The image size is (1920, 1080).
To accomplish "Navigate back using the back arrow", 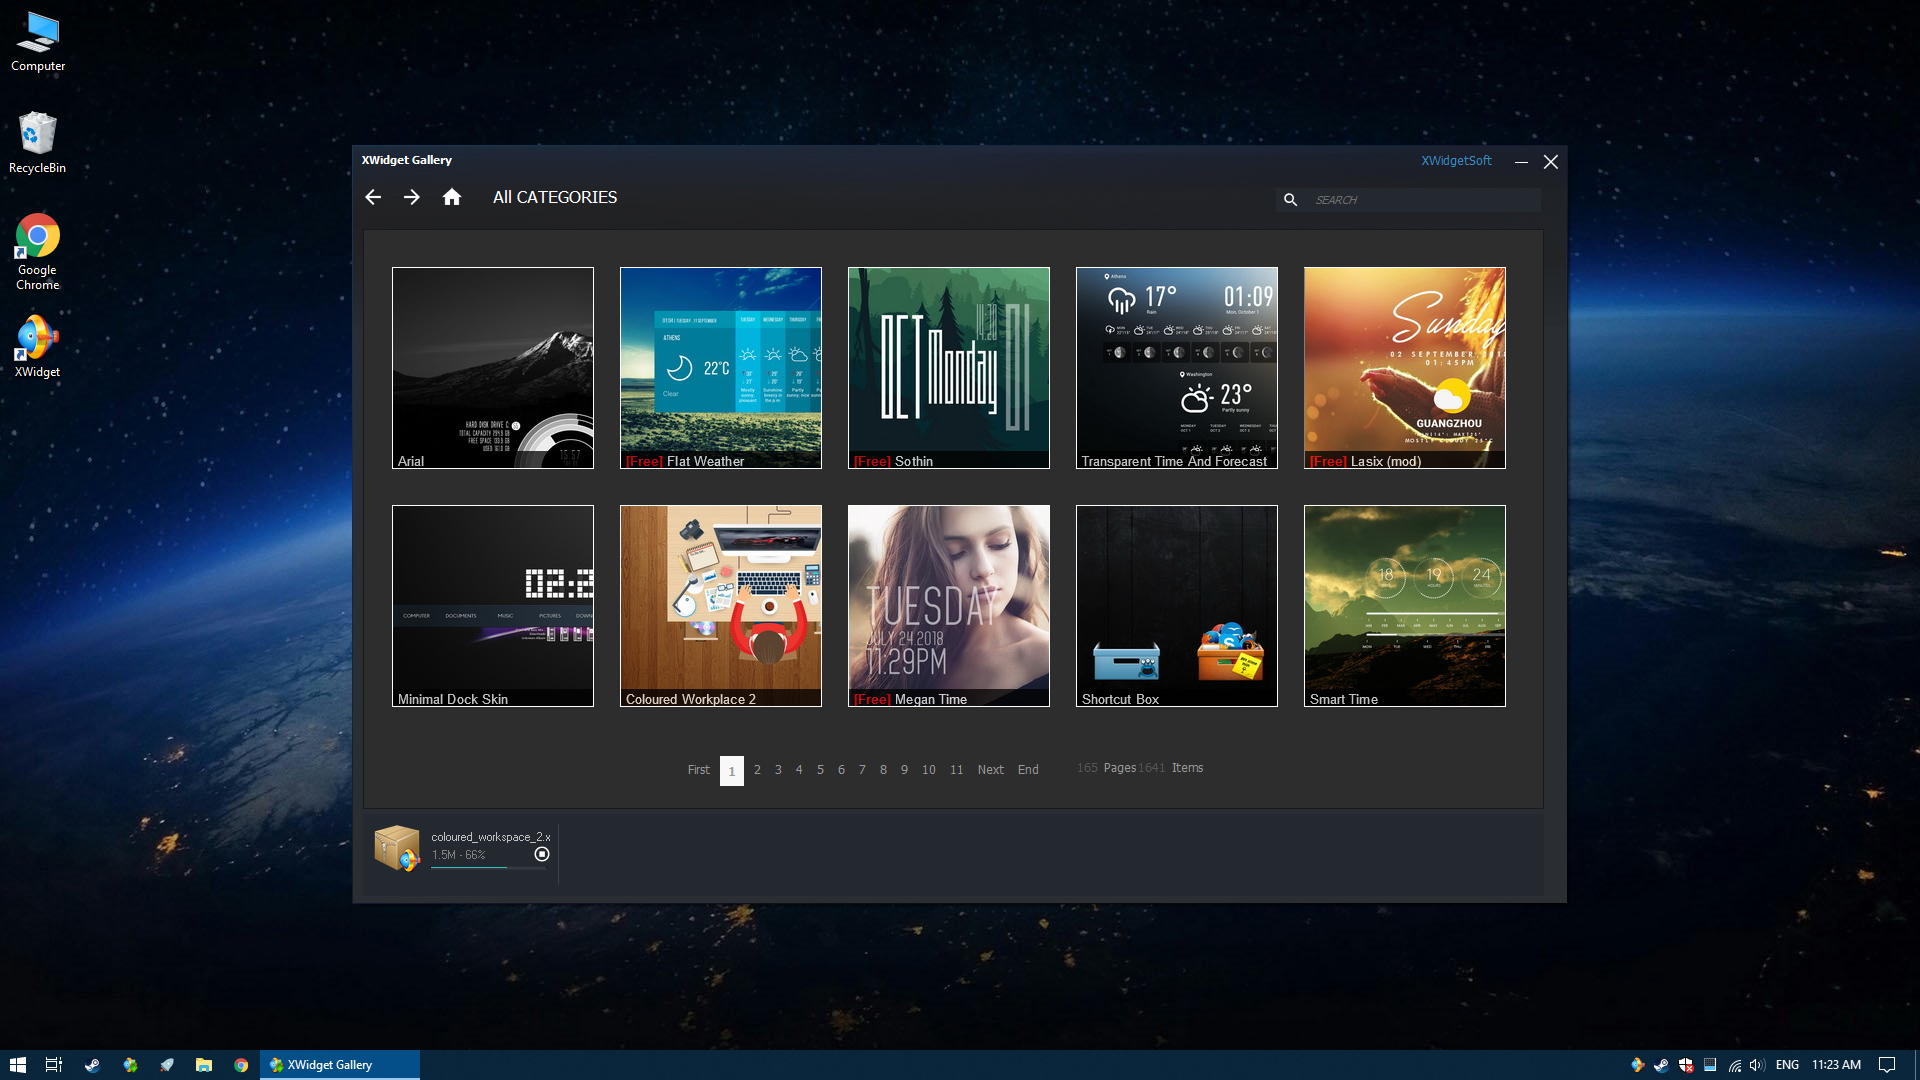I will [375, 196].
